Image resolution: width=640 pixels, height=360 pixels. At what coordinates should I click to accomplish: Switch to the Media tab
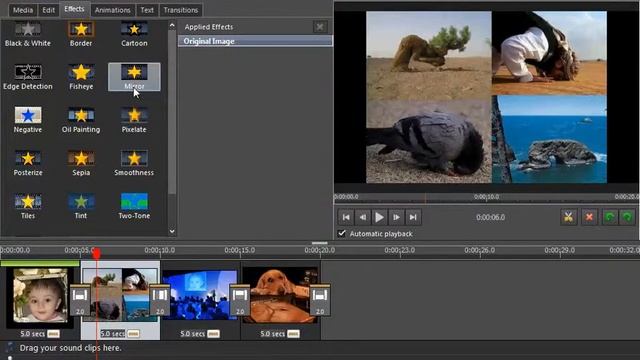(23, 10)
